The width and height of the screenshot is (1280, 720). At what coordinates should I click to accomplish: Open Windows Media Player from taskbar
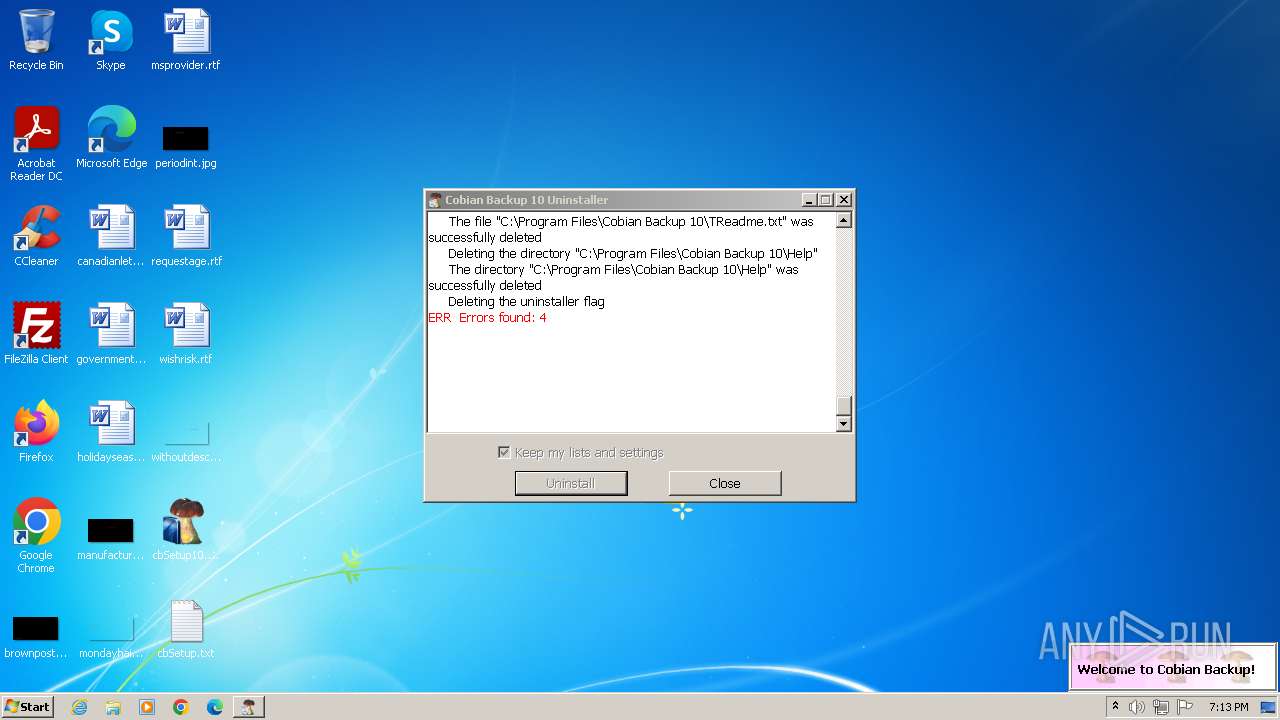point(147,707)
